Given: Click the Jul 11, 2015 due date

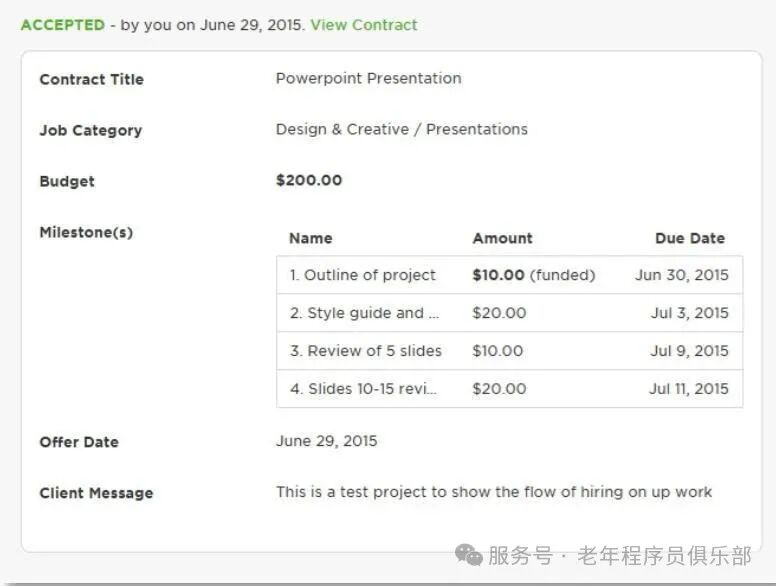Looking at the screenshot, I should (688, 389).
